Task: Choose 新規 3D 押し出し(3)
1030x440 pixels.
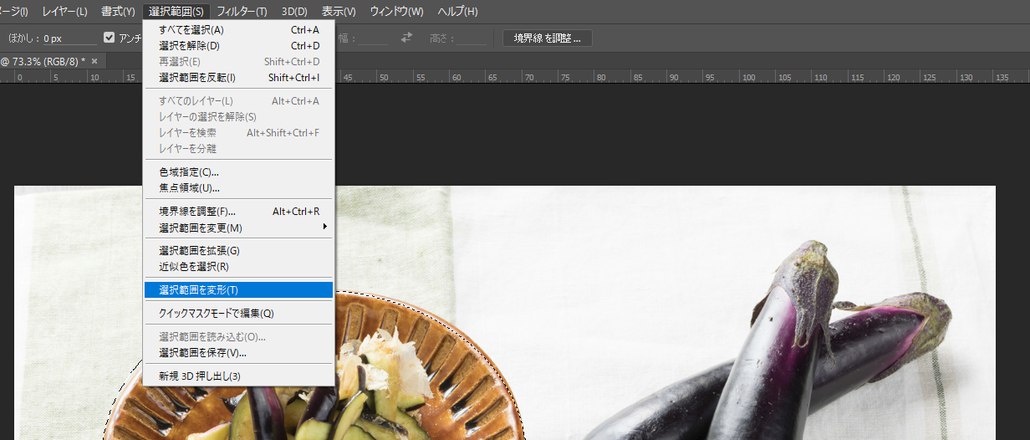Action: (238, 376)
